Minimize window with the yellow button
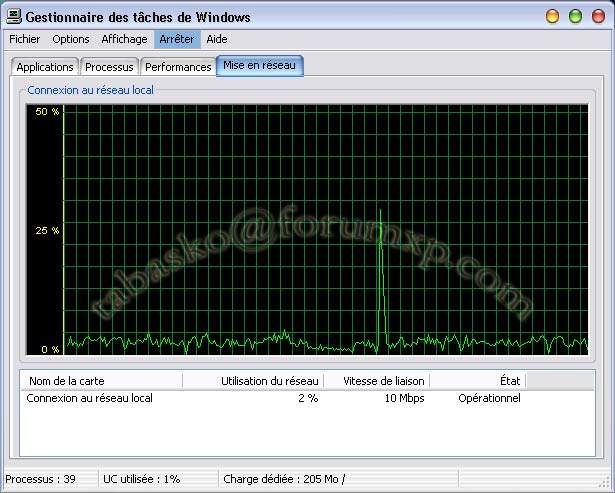This screenshot has height=493, width=615. click(552, 16)
